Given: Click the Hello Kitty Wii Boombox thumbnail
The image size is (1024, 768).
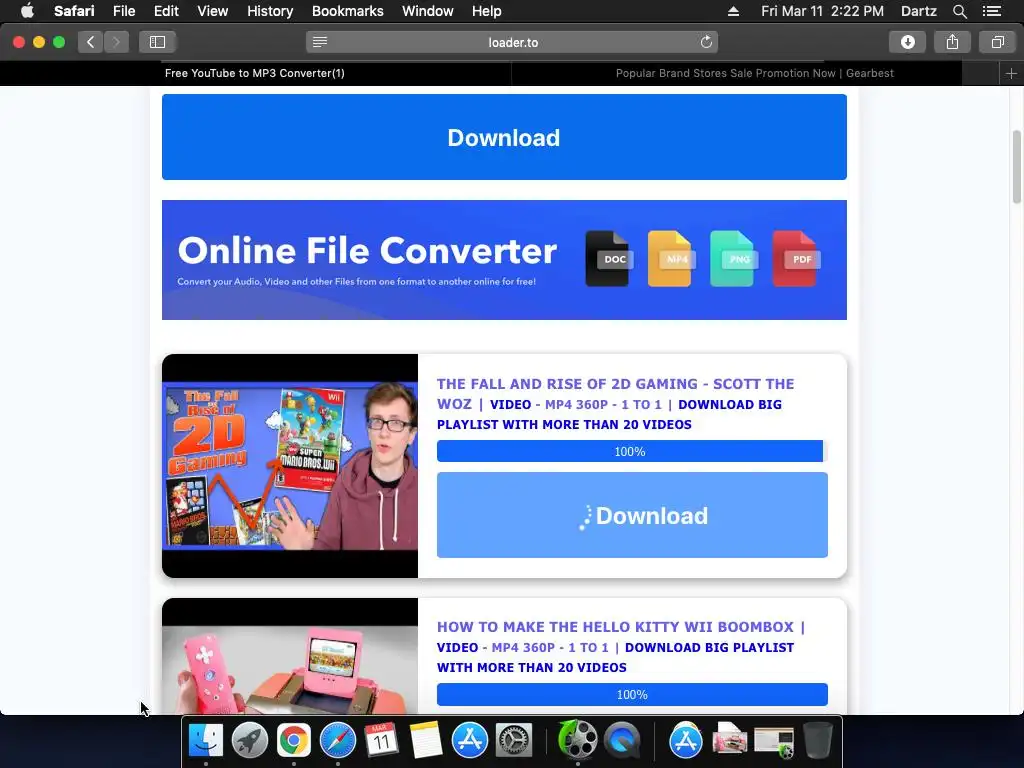Looking at the screenshot, I should coord(290,656).
